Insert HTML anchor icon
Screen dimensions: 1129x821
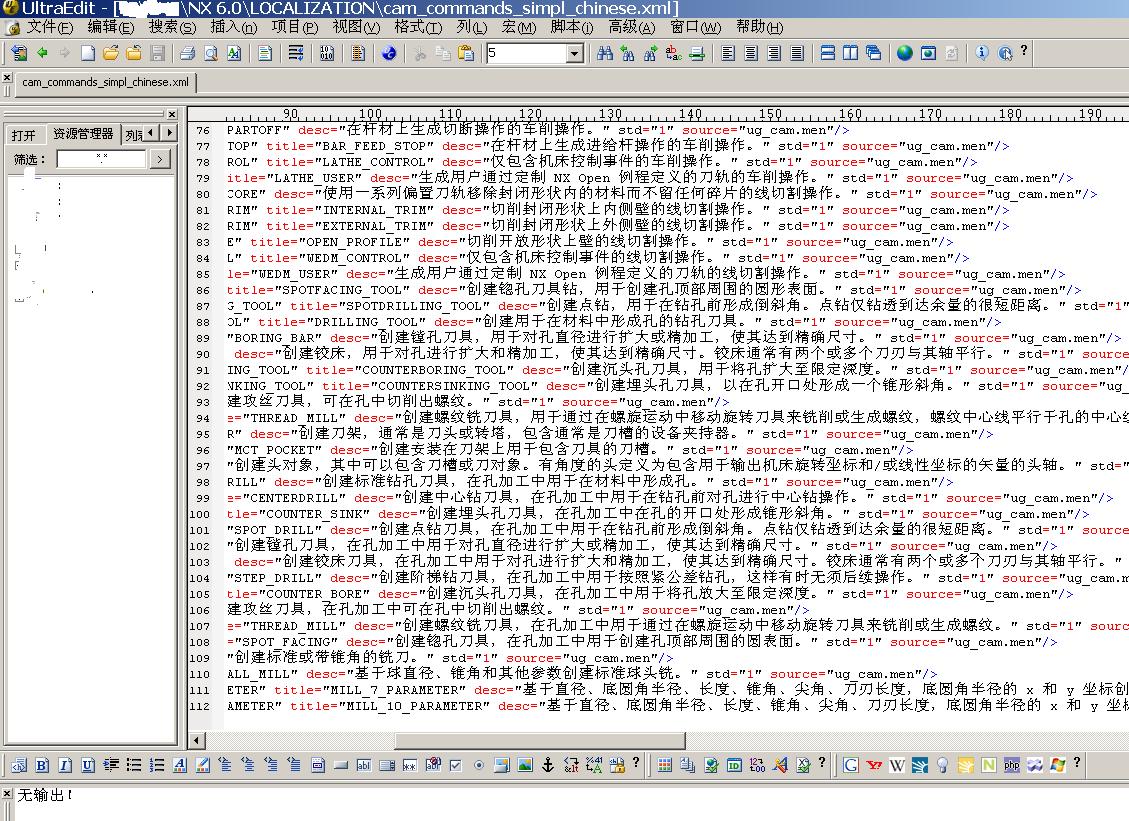click(548, 765)
